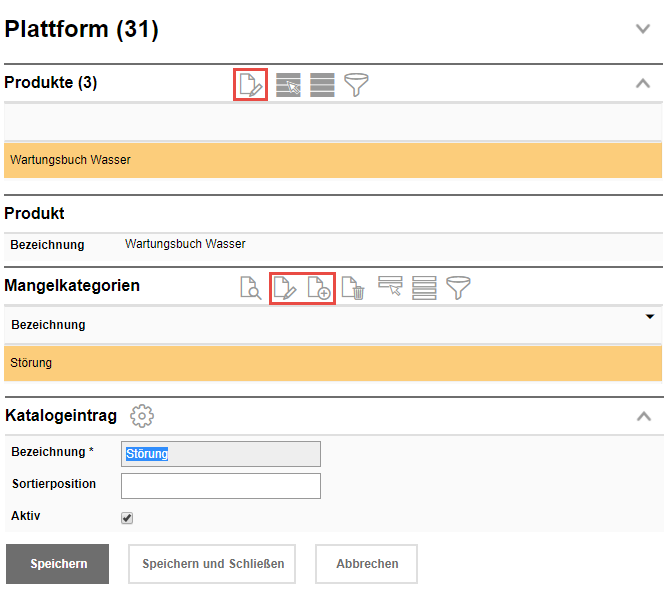Edit the selected Mangelkategorie entry
Screen dimensions: 668x590
286,288
